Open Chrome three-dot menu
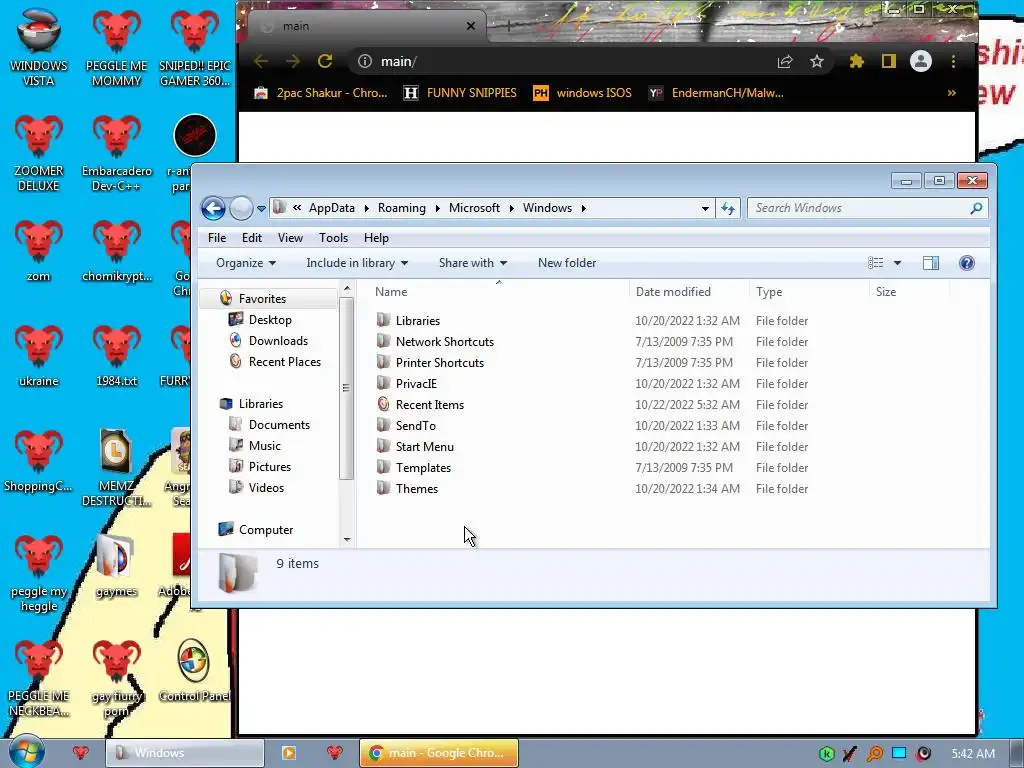Viewport: 1024px width, 768px height. tap(953, 61)
